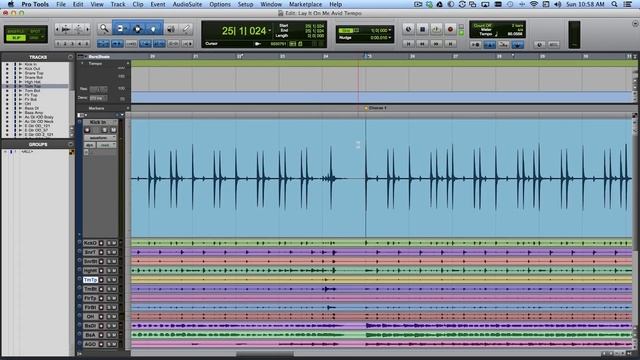Image resolution: width=640 pixels, height=360 pixels.
Task: Start playback with the Play button
Action: coord(436,29)
